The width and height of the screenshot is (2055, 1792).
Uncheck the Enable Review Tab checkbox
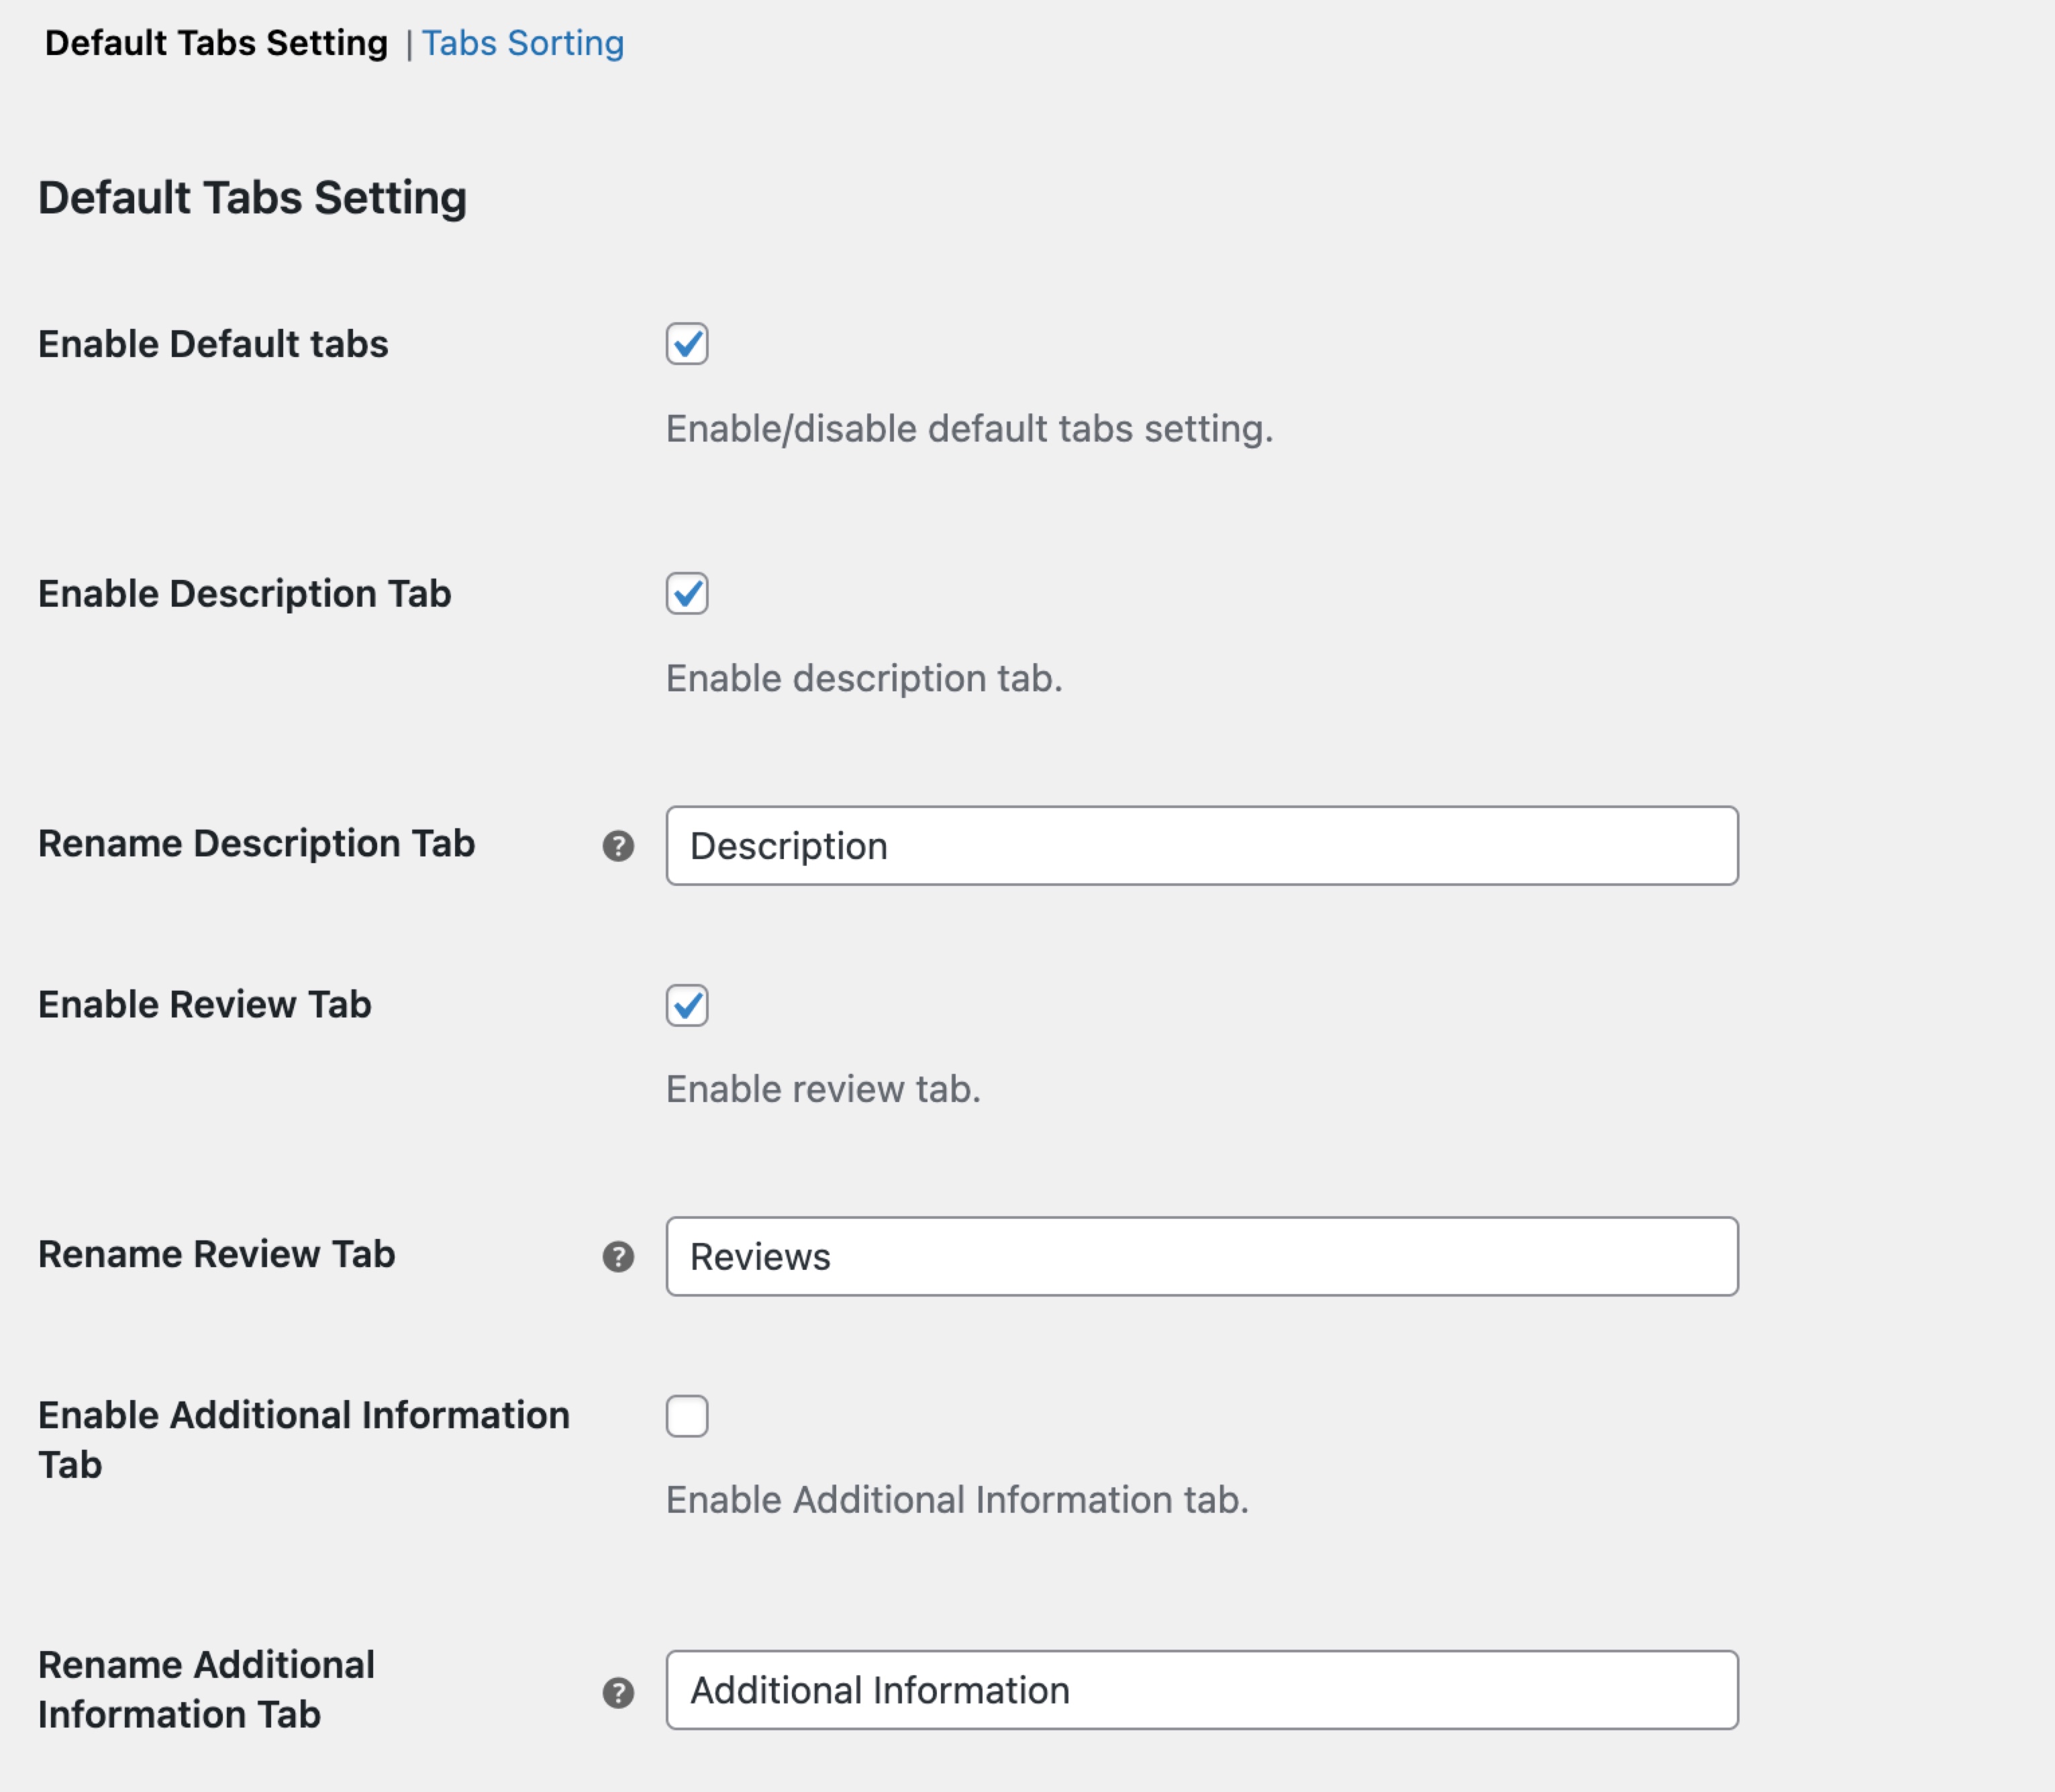click(687, 1006)
